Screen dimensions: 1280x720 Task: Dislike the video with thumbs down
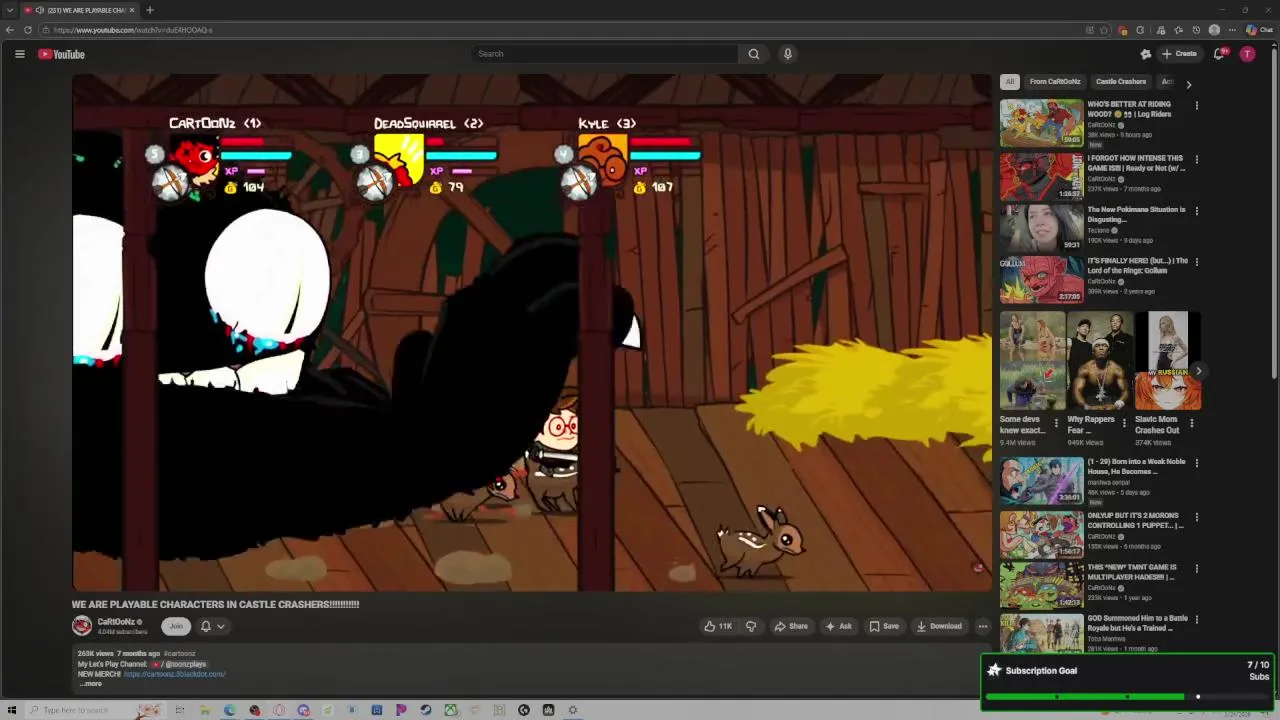click(x=751, y=626)
